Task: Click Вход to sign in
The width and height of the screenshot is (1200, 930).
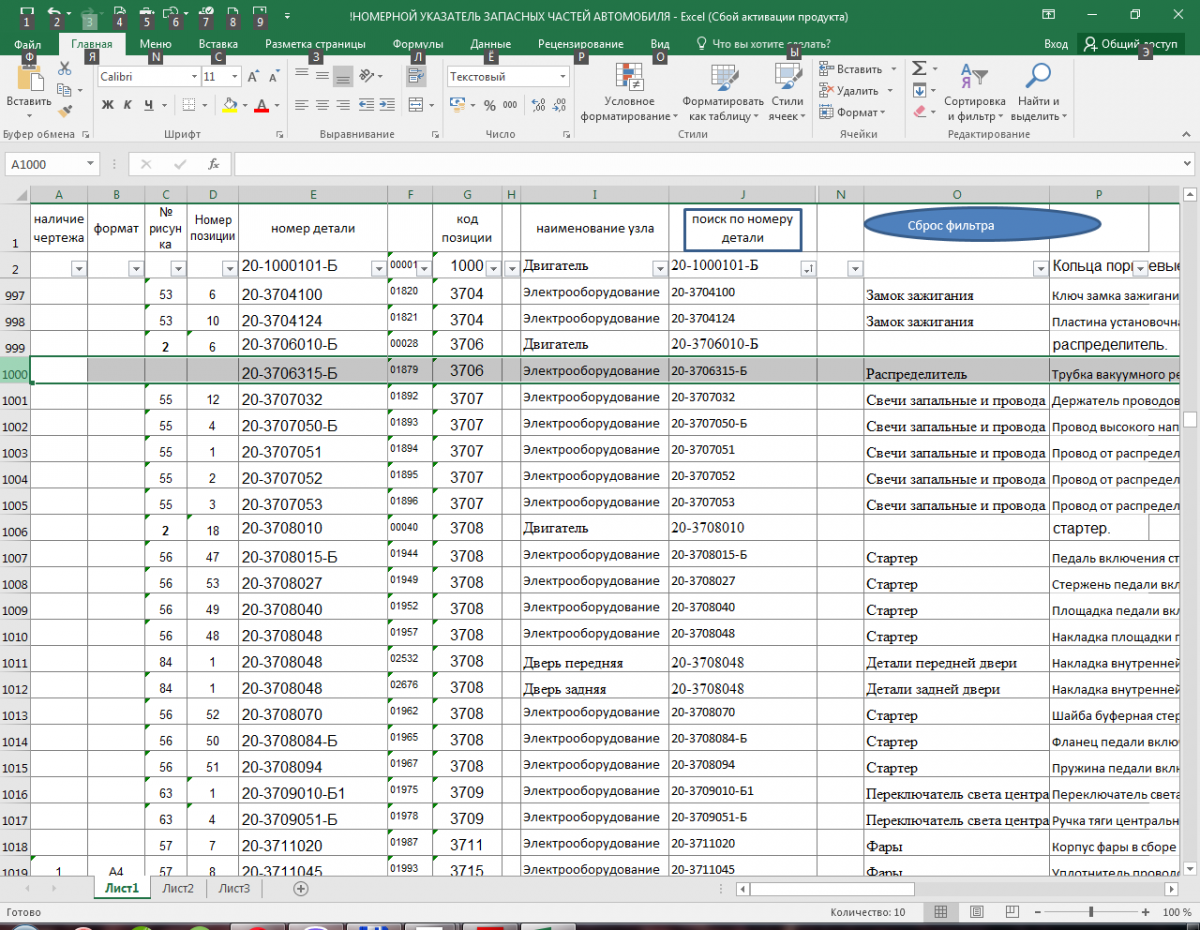Action: (1056, 44)
